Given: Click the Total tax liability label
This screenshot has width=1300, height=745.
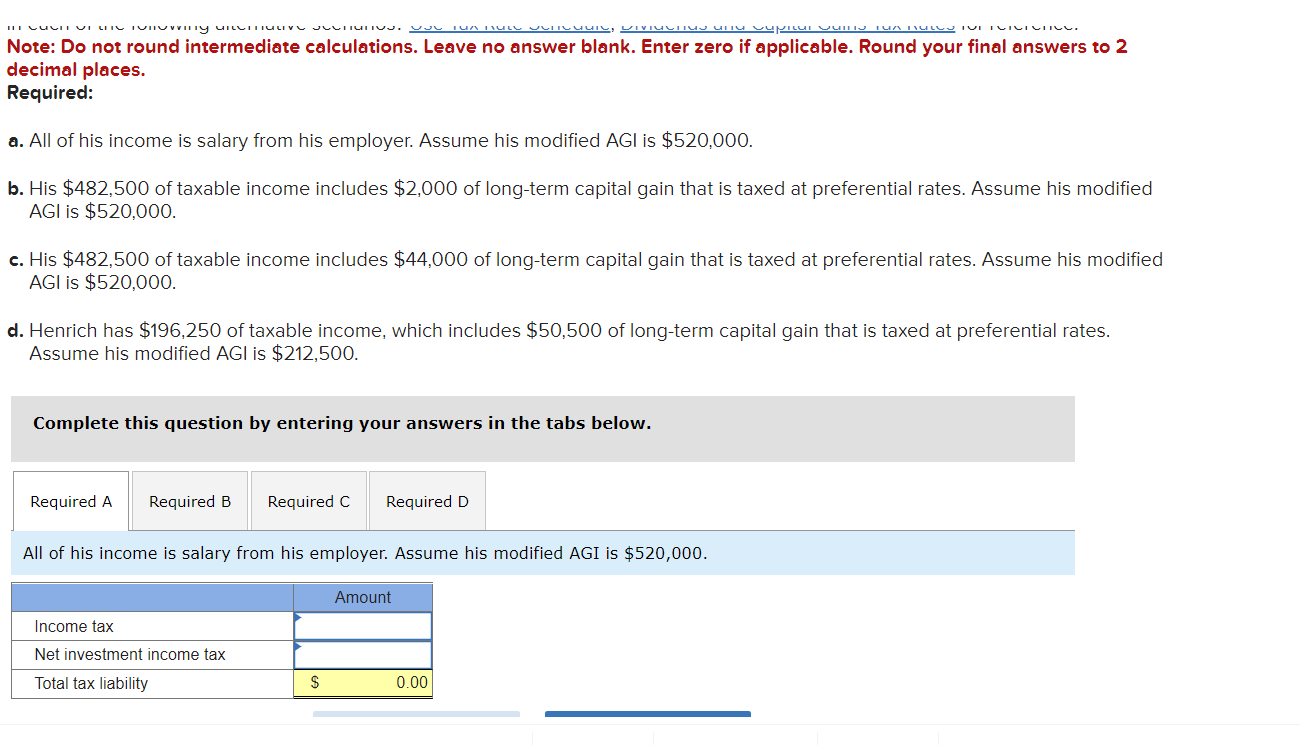Looking at the screenshot, I should pos(91,684).
